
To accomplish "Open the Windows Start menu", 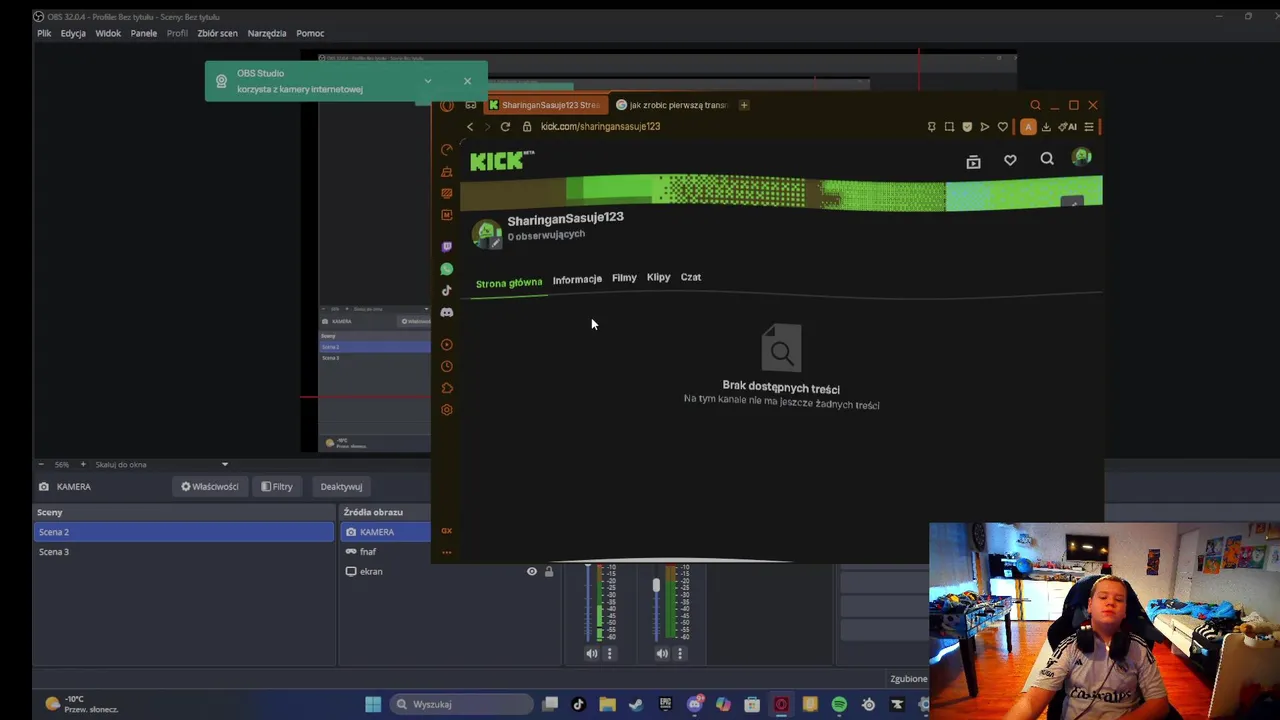I will (373, 704).
